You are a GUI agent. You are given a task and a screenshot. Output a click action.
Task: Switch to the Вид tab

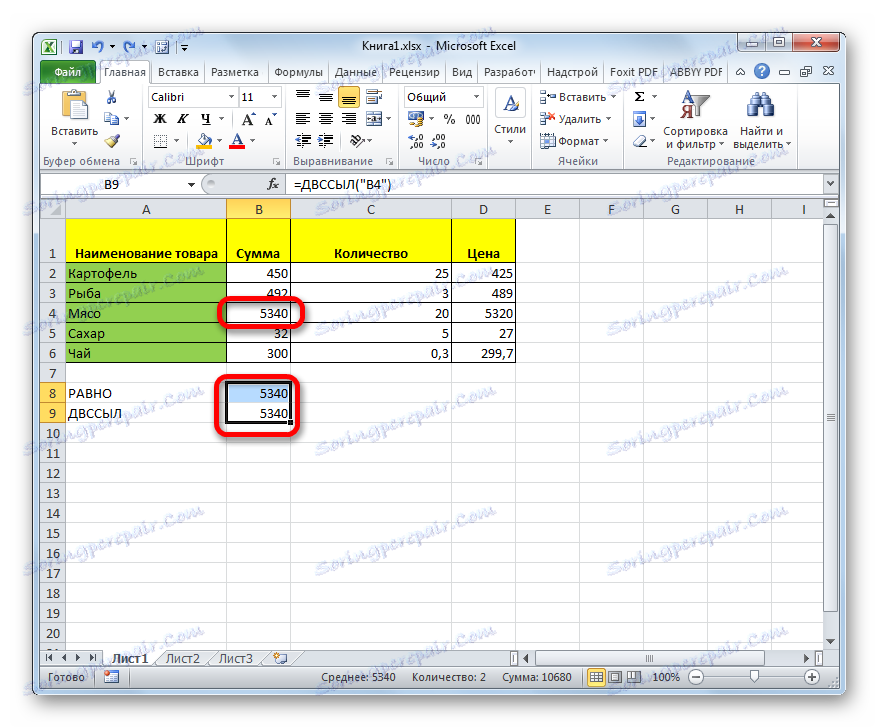(x=462, y=72)
